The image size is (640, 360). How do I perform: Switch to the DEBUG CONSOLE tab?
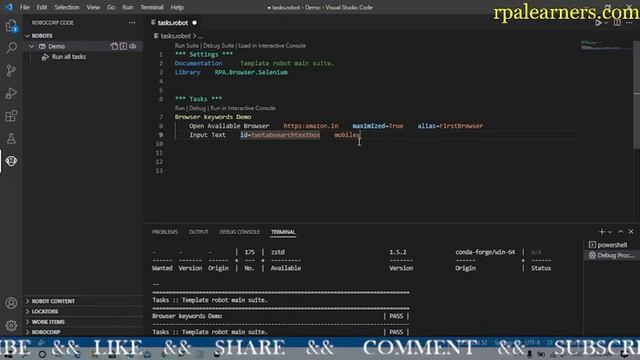[x=240, y=232]
